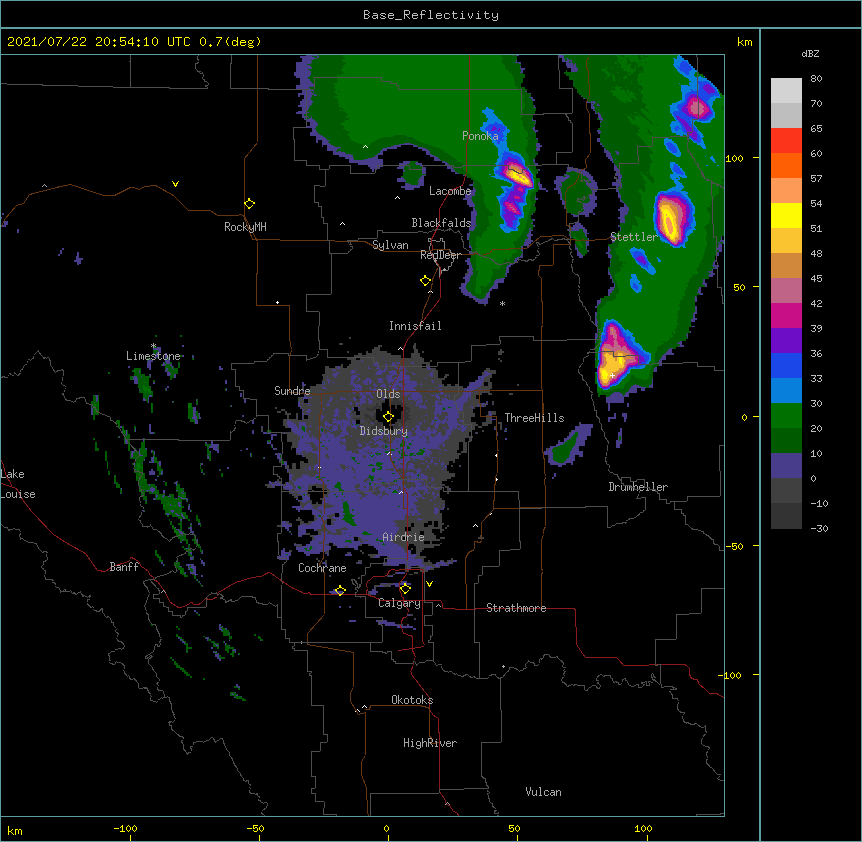This screenshot has width=862, height=842.
Task: Click the Strathmore label
Action: [x=516, y=608]
